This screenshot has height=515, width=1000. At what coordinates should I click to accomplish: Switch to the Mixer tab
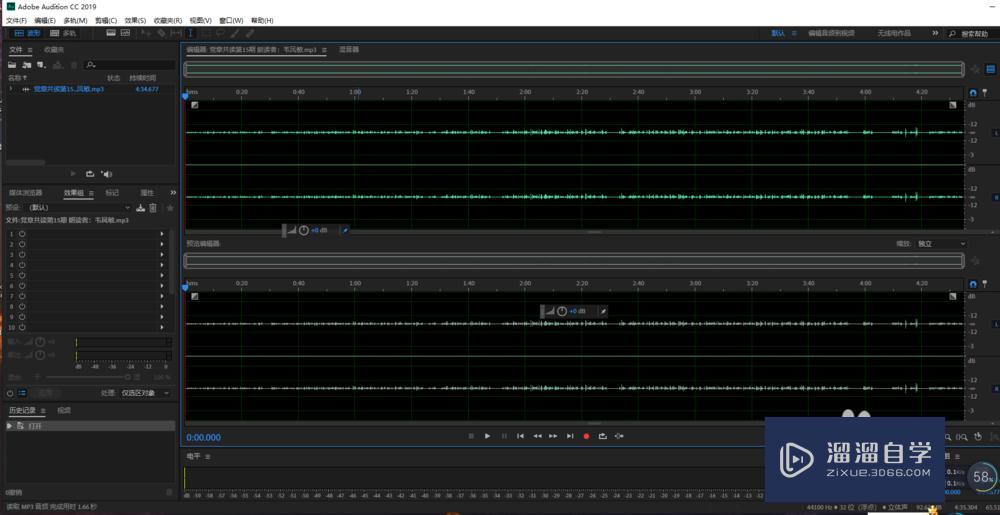[349, 49]
